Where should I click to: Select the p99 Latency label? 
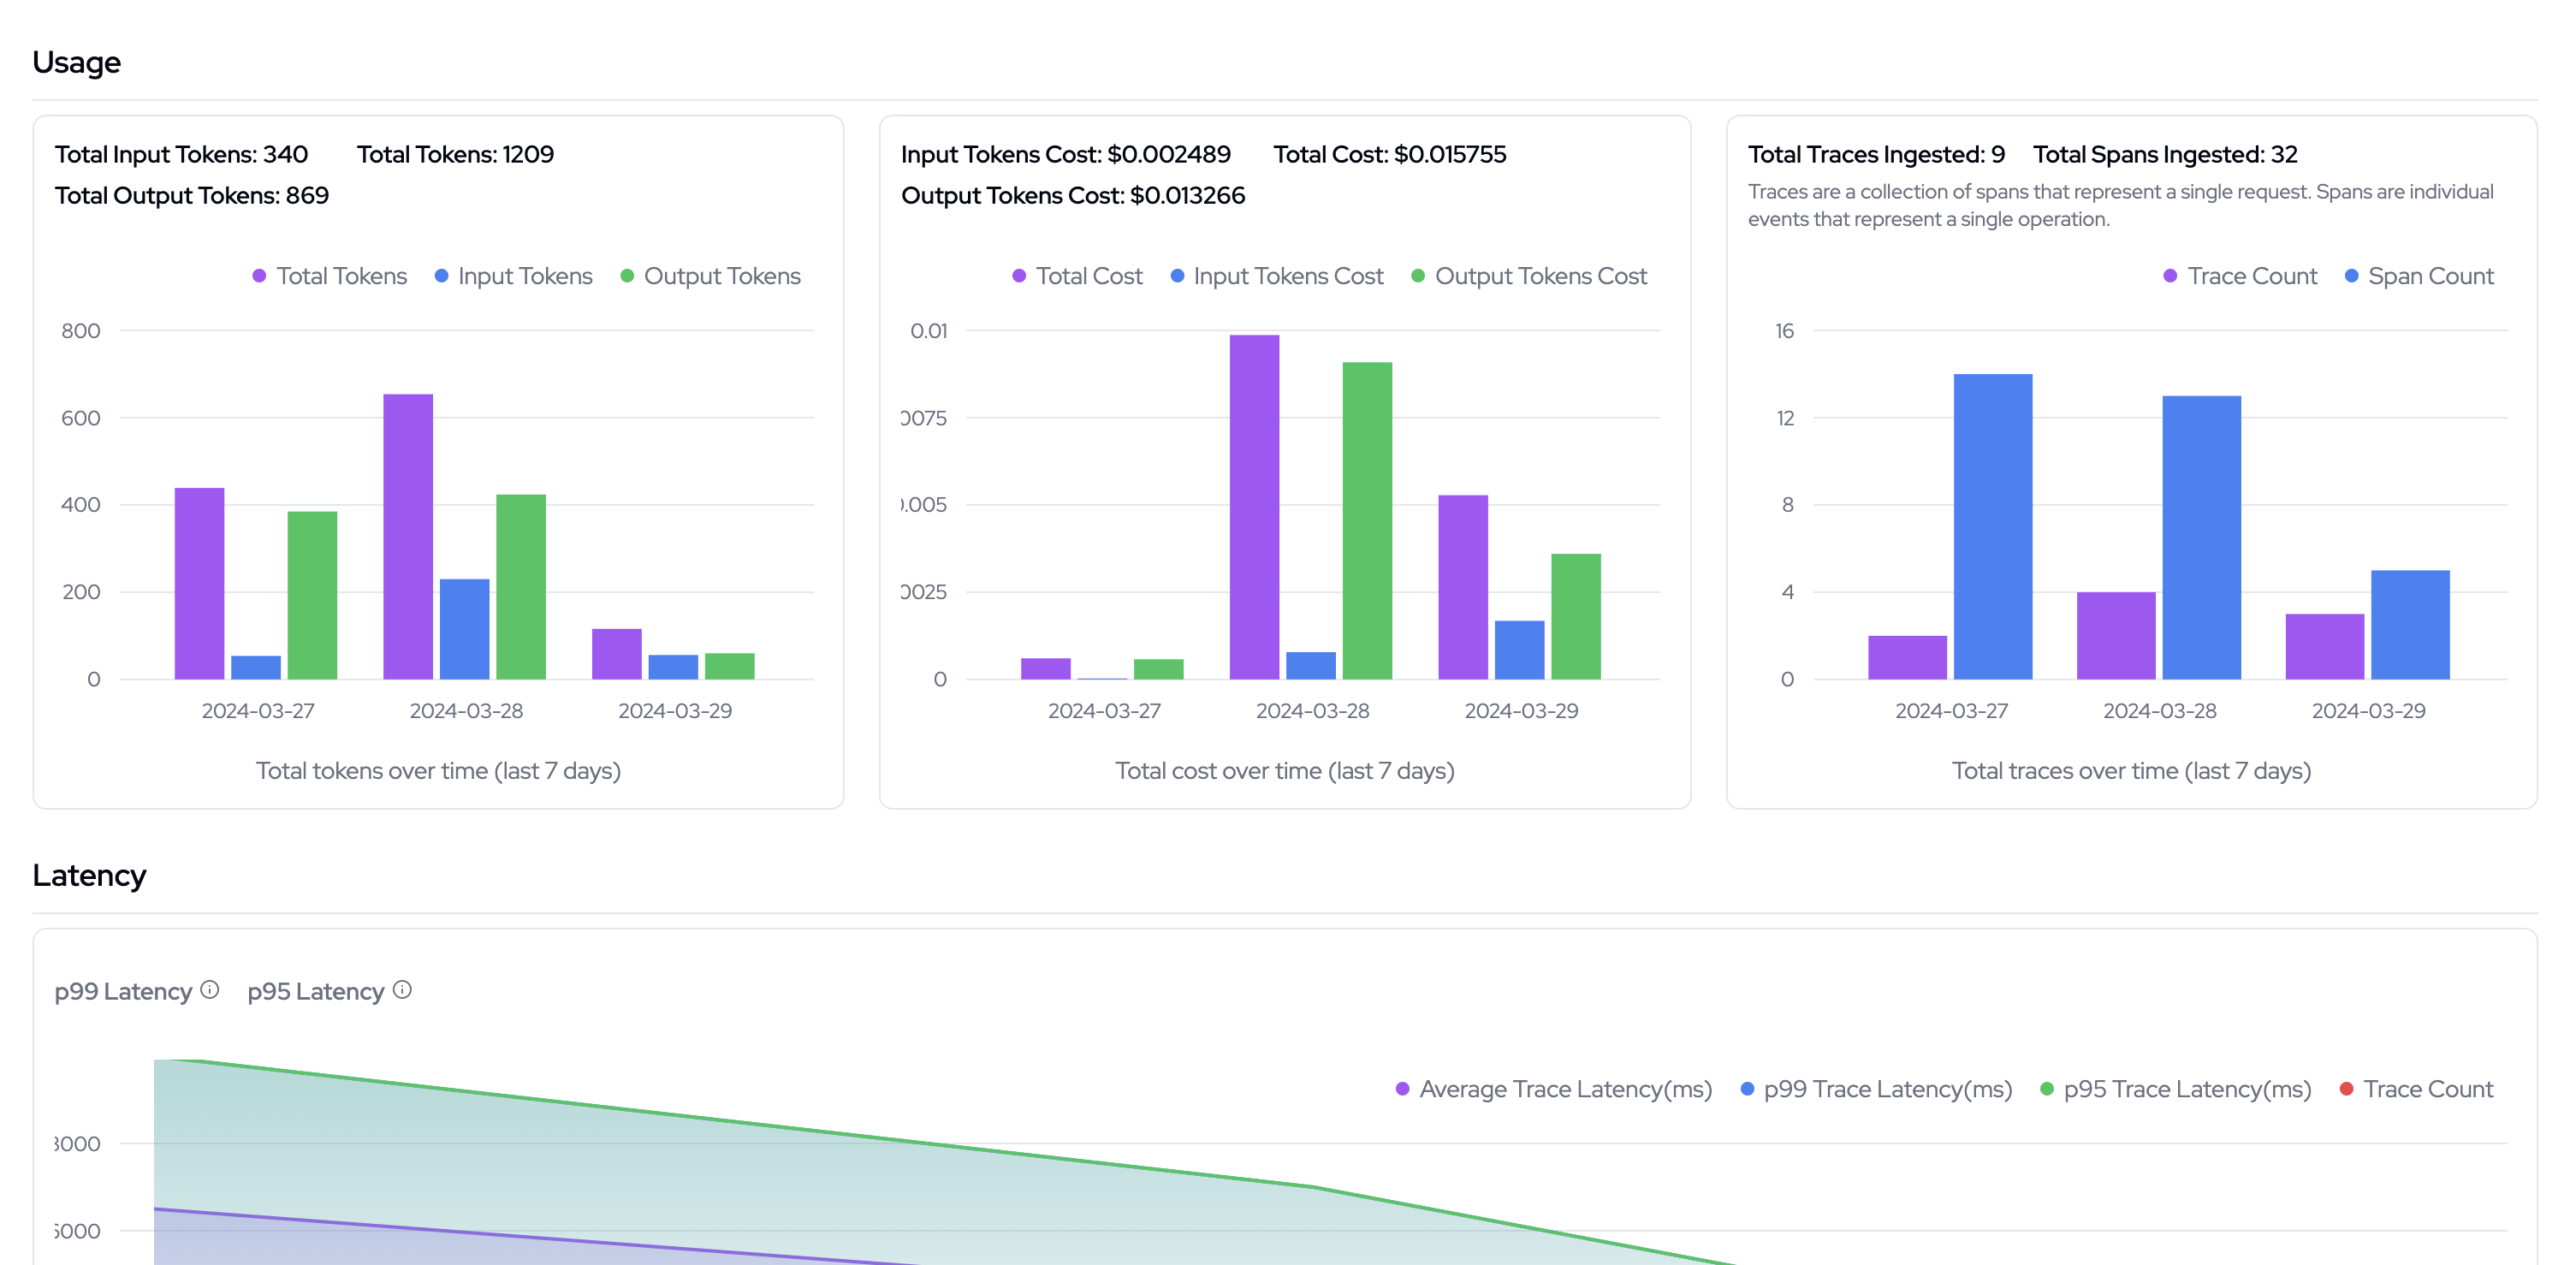123,992
